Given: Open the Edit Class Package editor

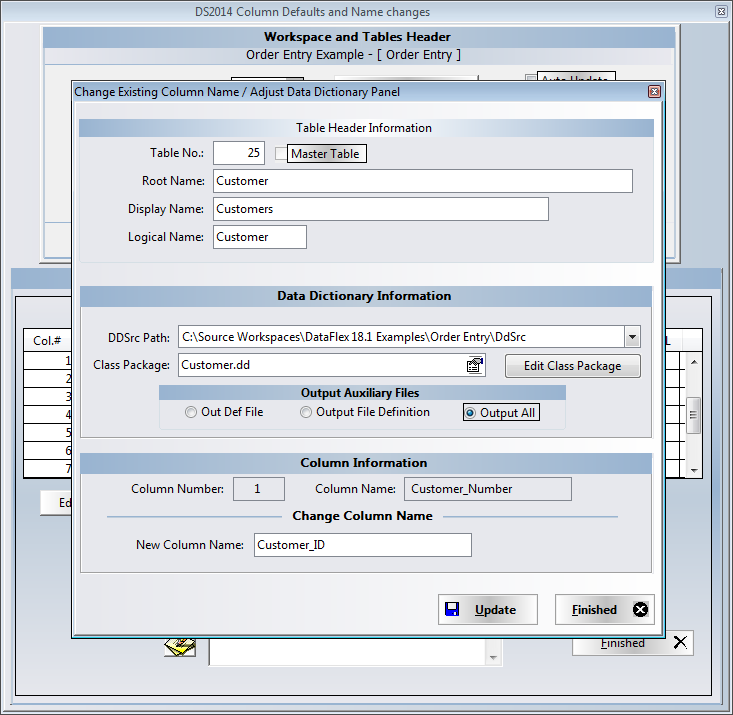Looking at the screenshot, I should [572, 366].
